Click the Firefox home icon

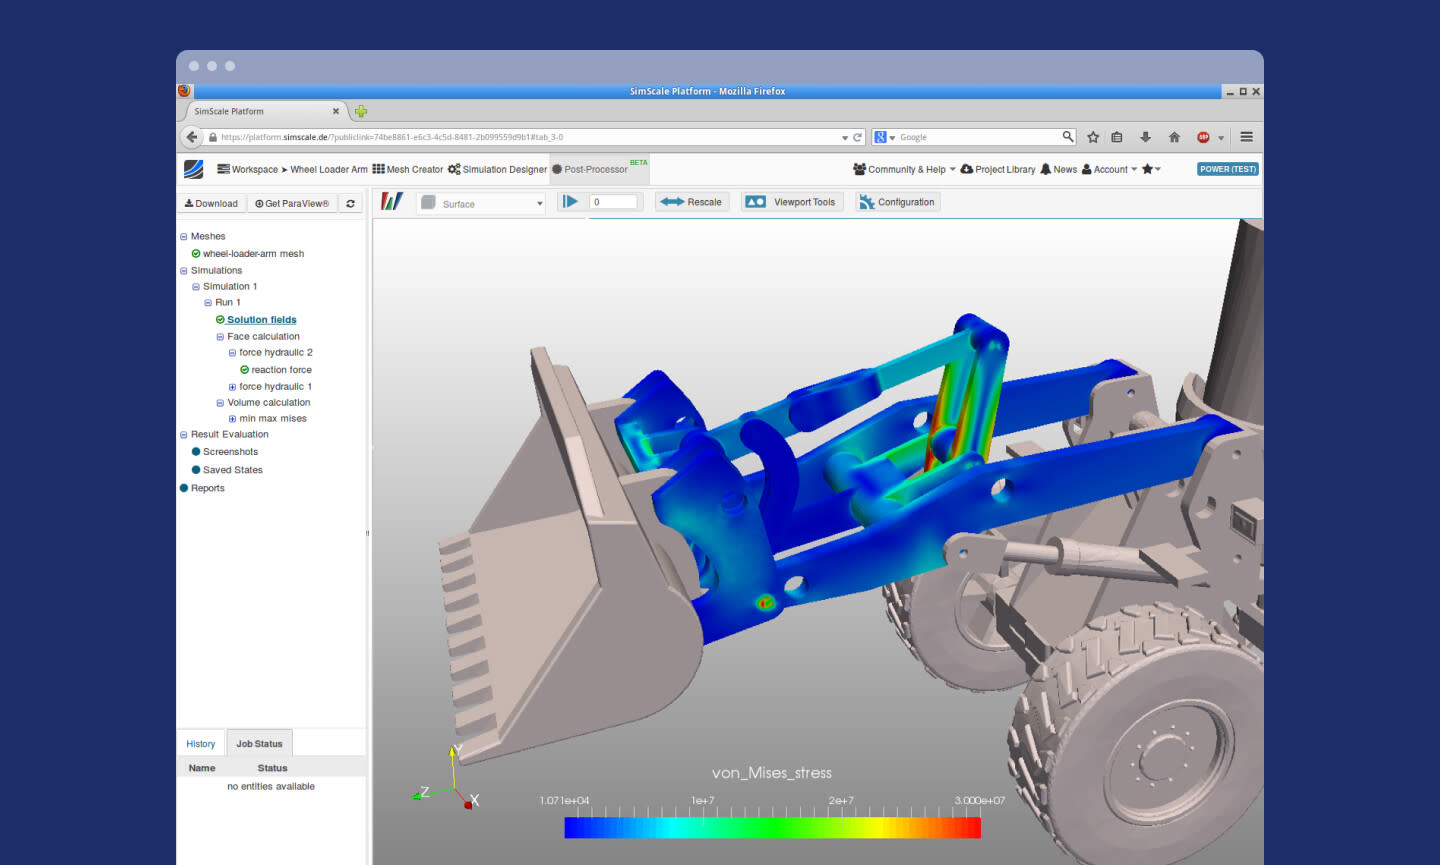pos(1175,137)
